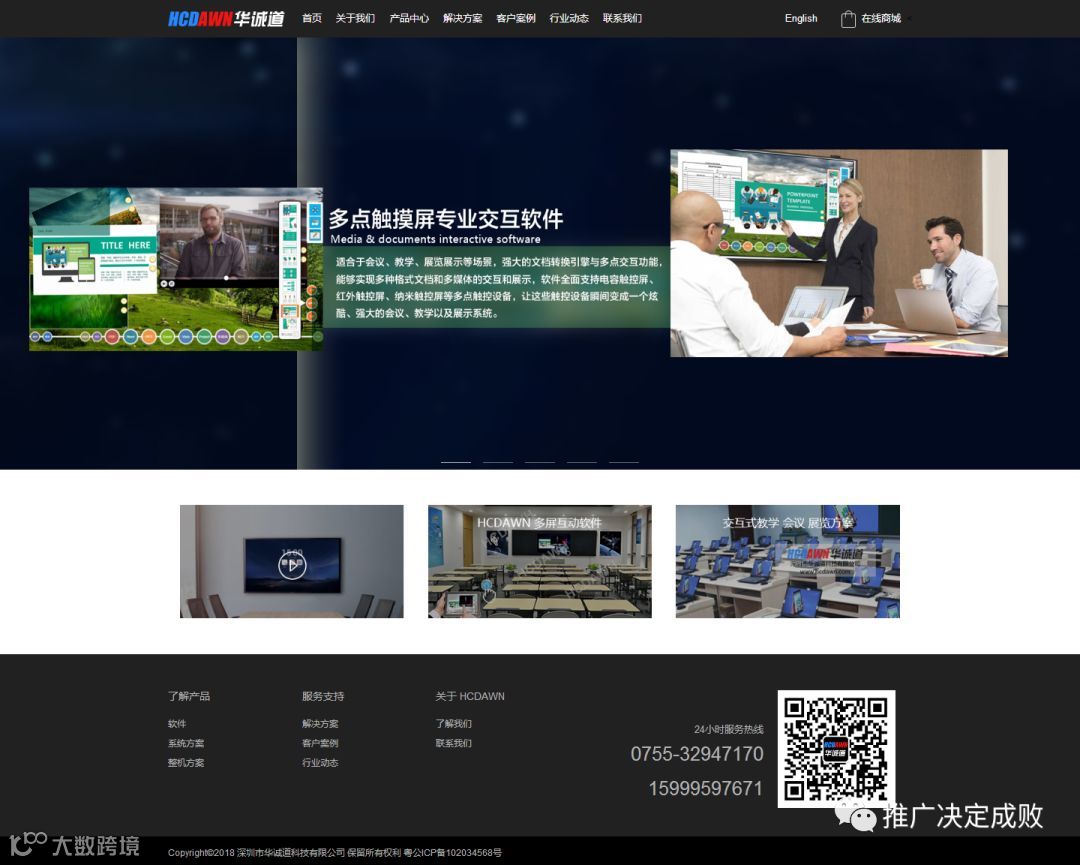
Task: Click the Copyright©2018 ICP footer text
Action: 335,853
